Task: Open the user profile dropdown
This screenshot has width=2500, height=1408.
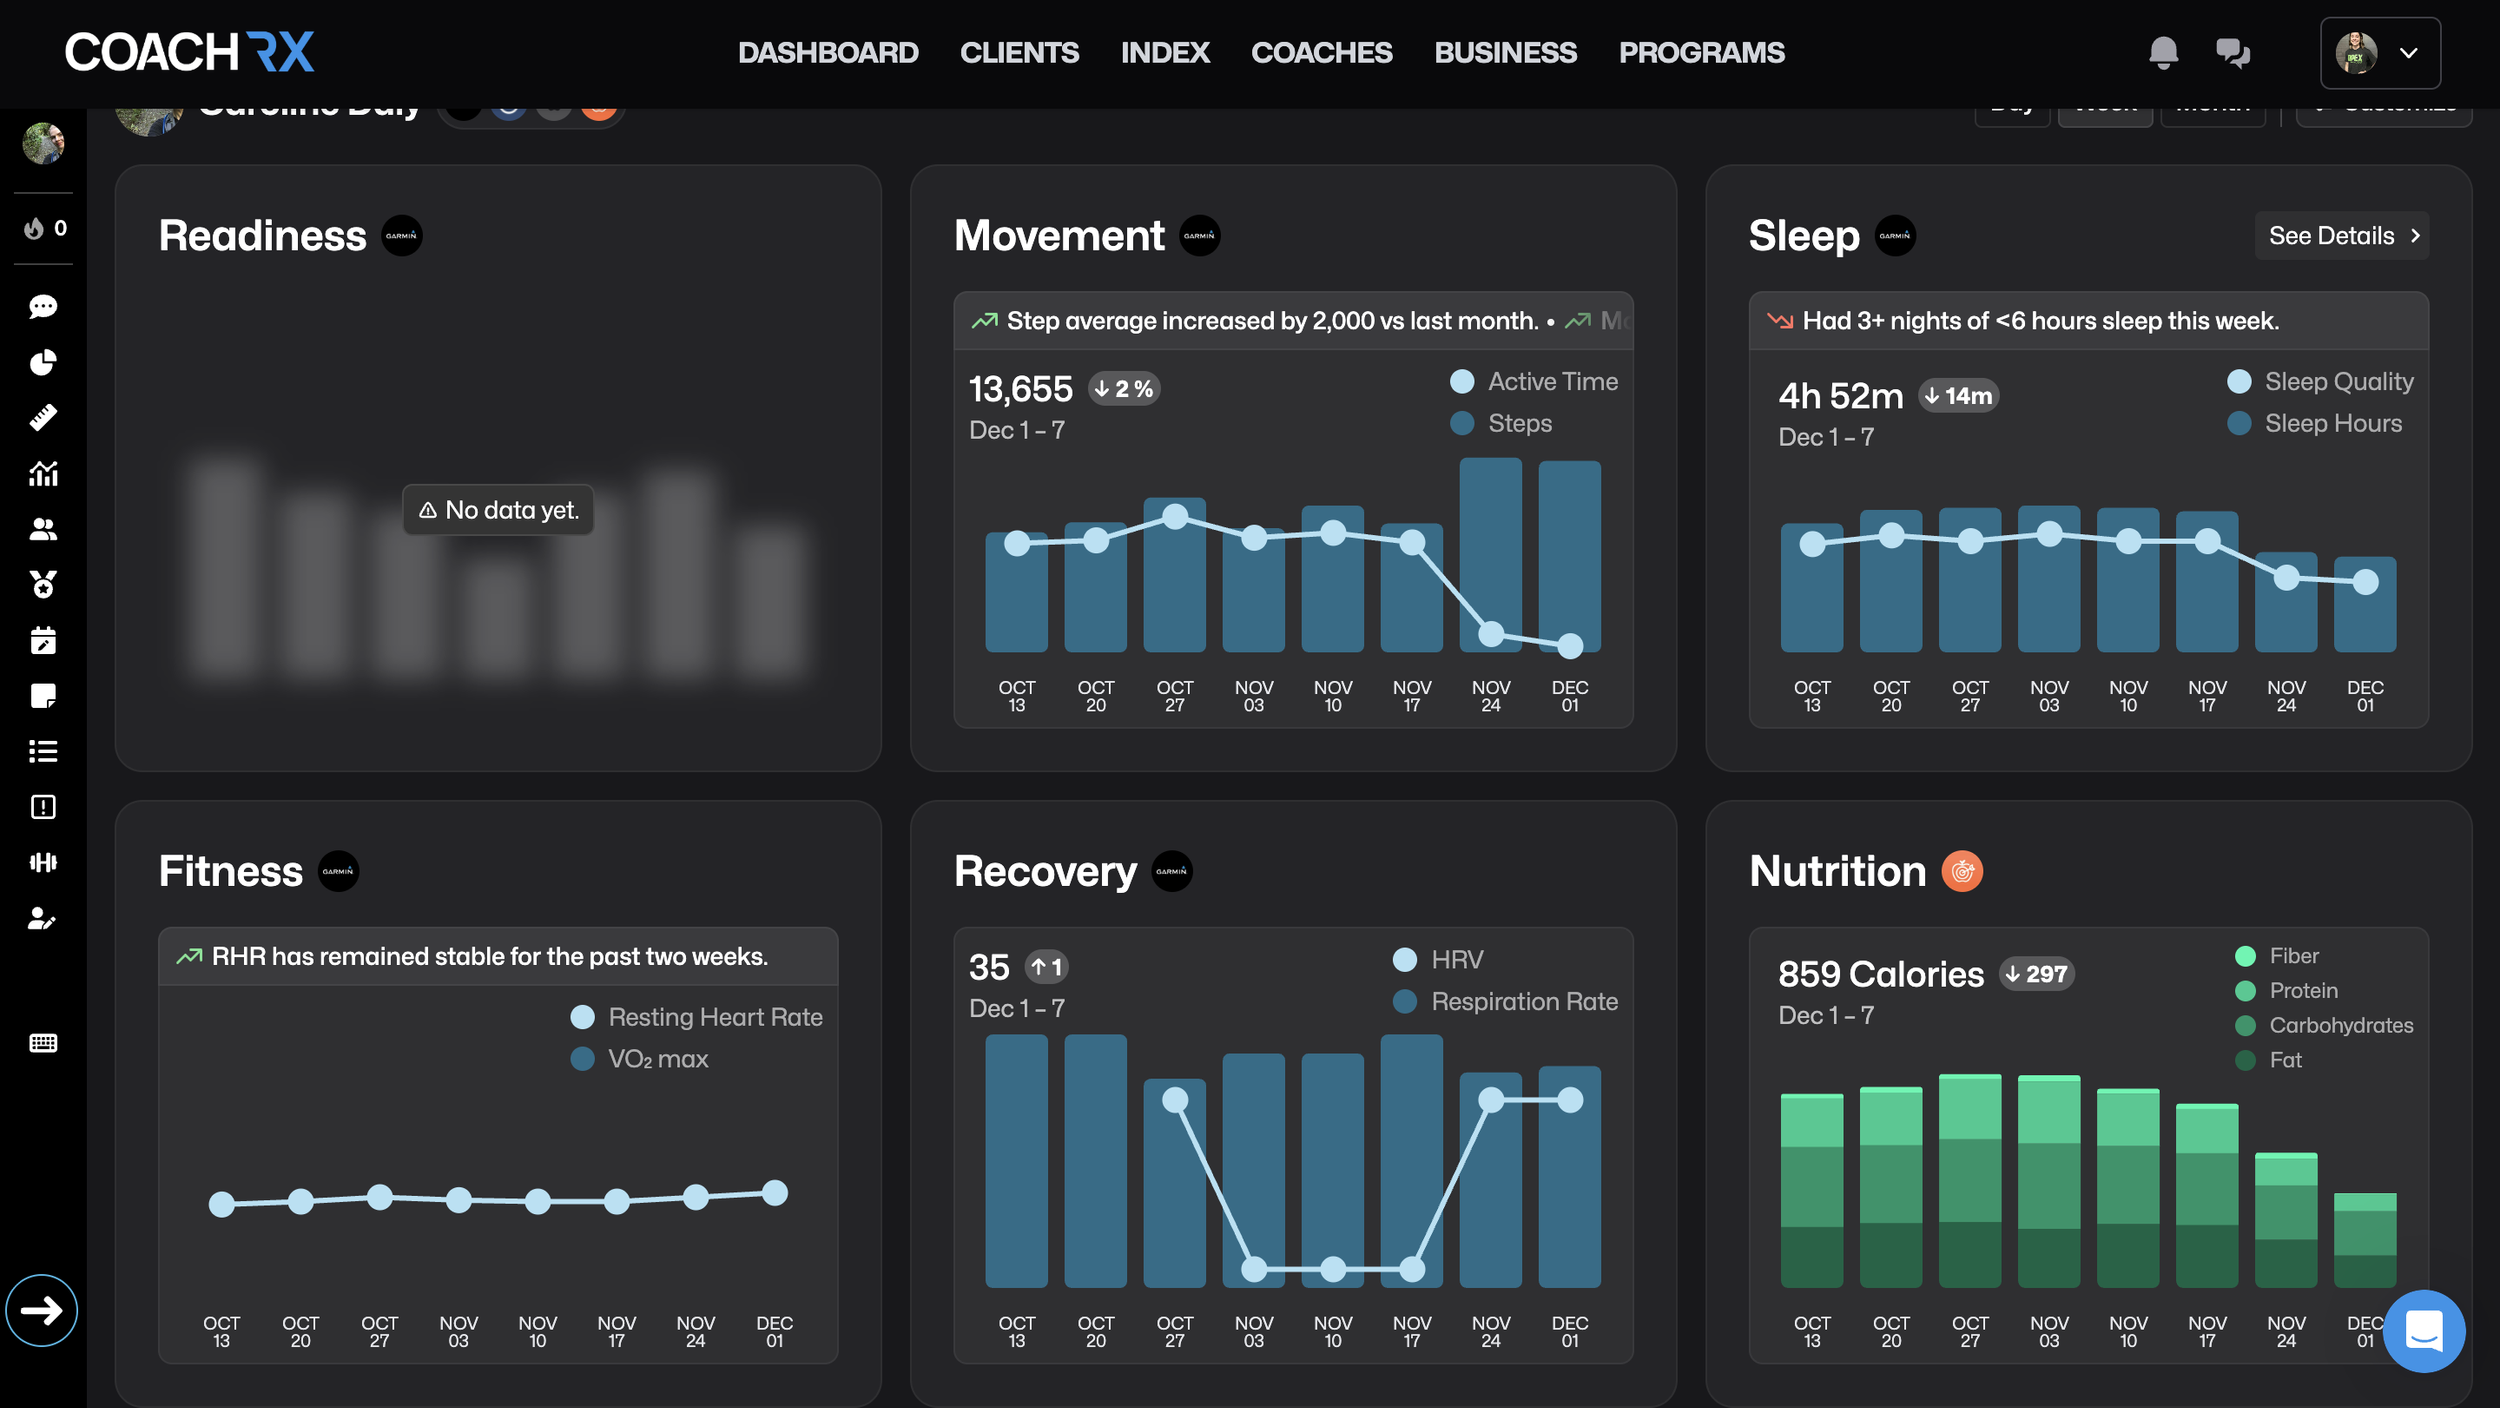Action: tap(2380, 53)
